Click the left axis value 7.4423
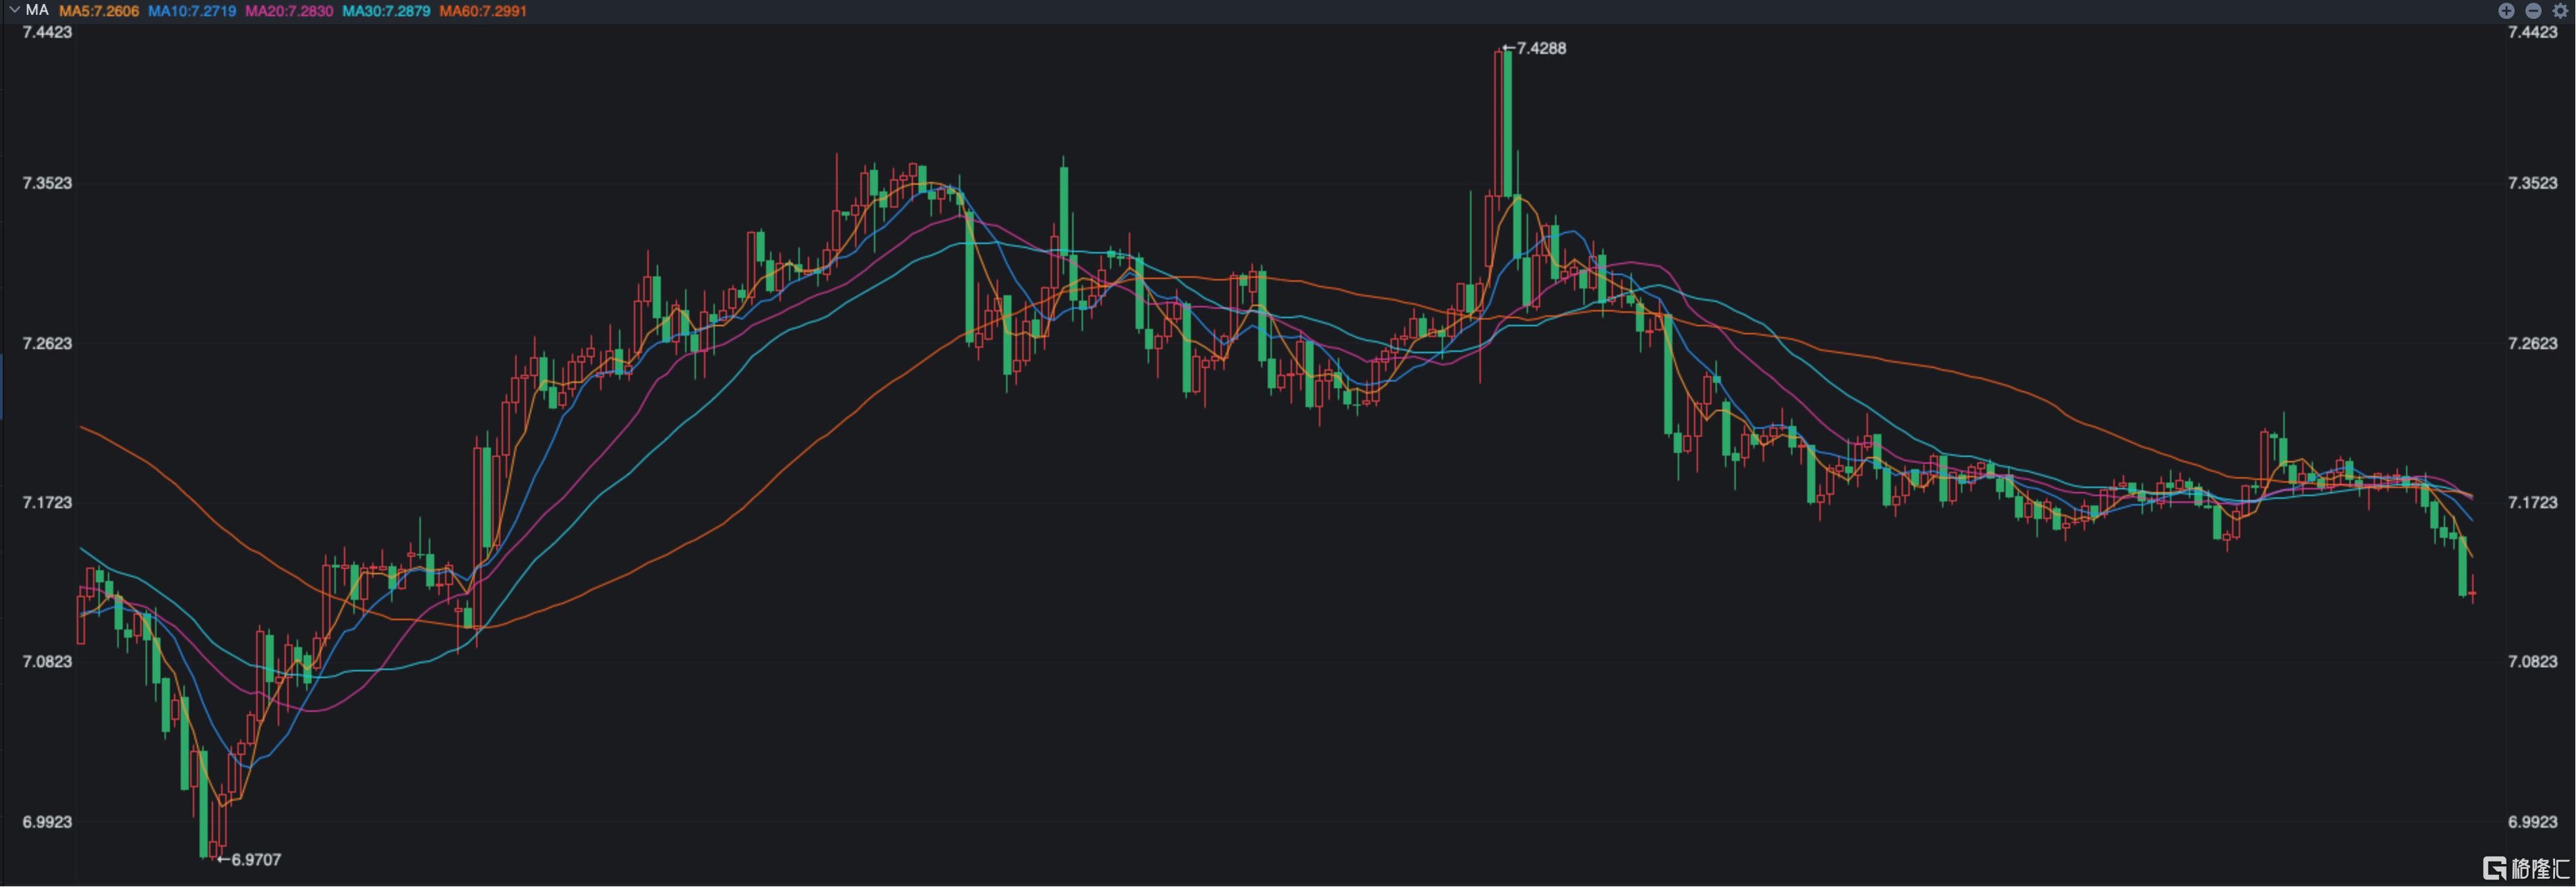This screenshot has width=2576, height=887. pos(48,32)
